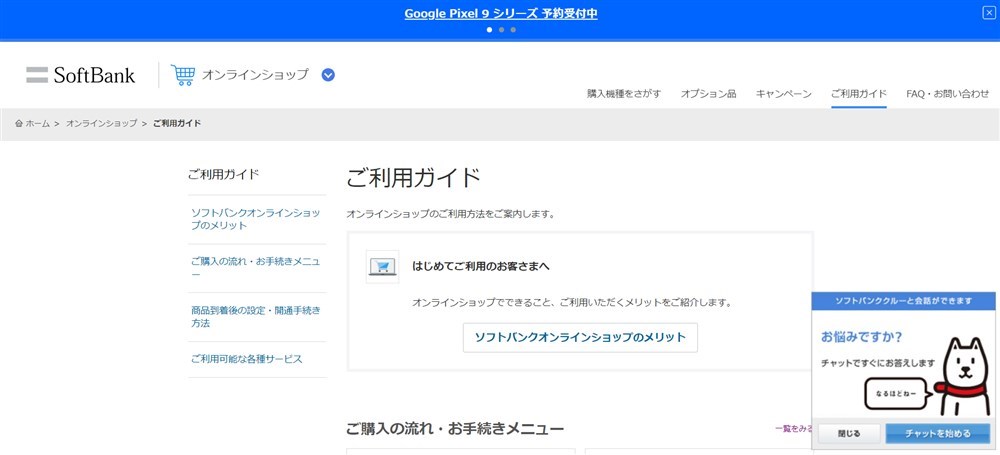
Task: Open 購入機種をさがす menu
Action: tap(624, 94)
